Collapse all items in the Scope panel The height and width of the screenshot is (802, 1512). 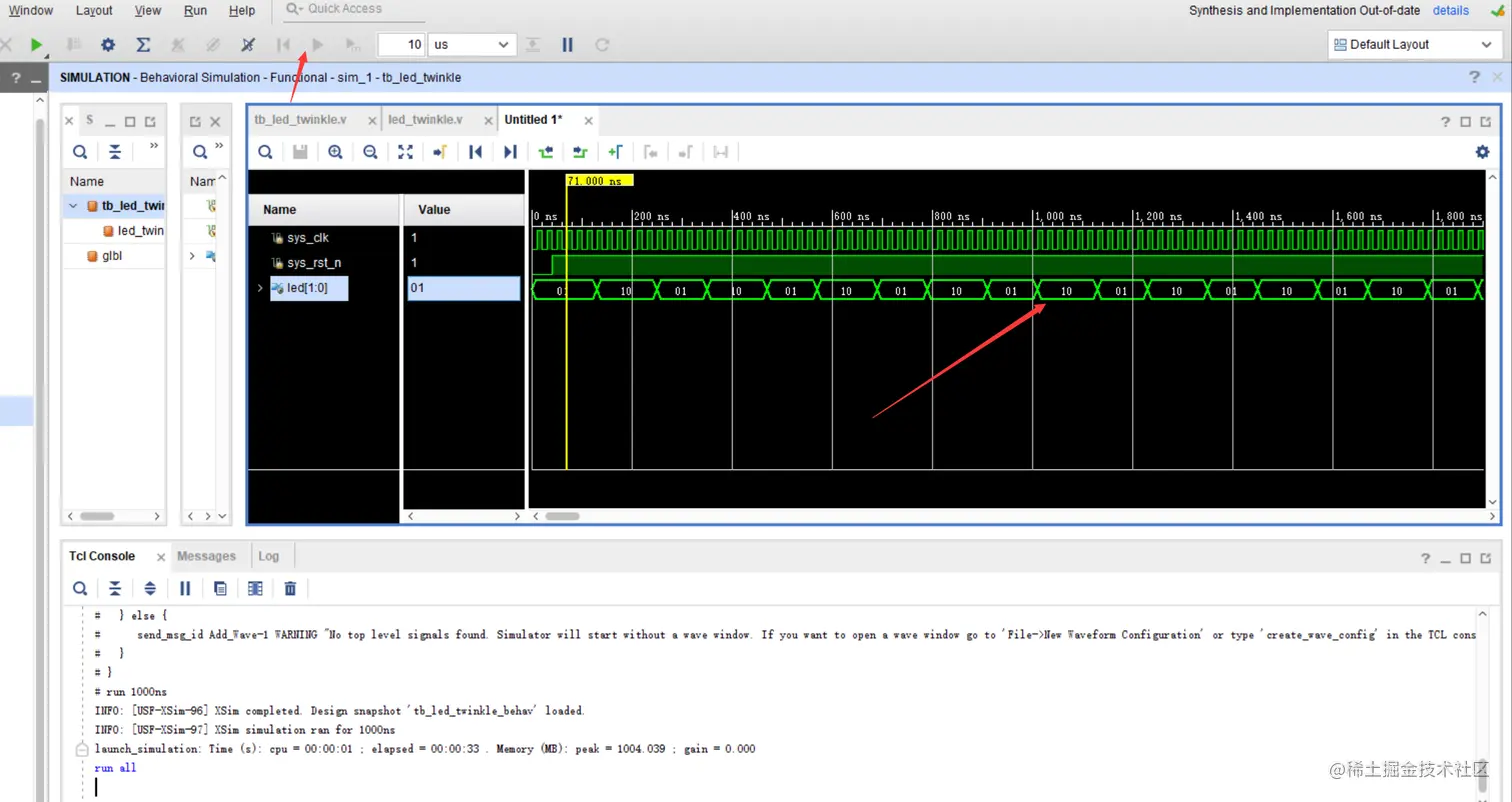click(x=115, y=152)
